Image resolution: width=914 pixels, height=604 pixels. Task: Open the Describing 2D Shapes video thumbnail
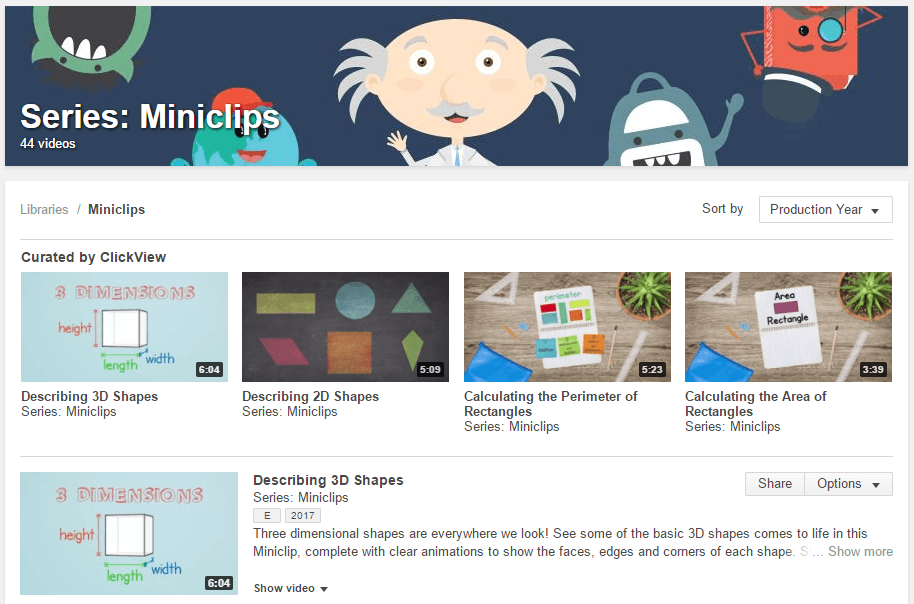[345, 327]
